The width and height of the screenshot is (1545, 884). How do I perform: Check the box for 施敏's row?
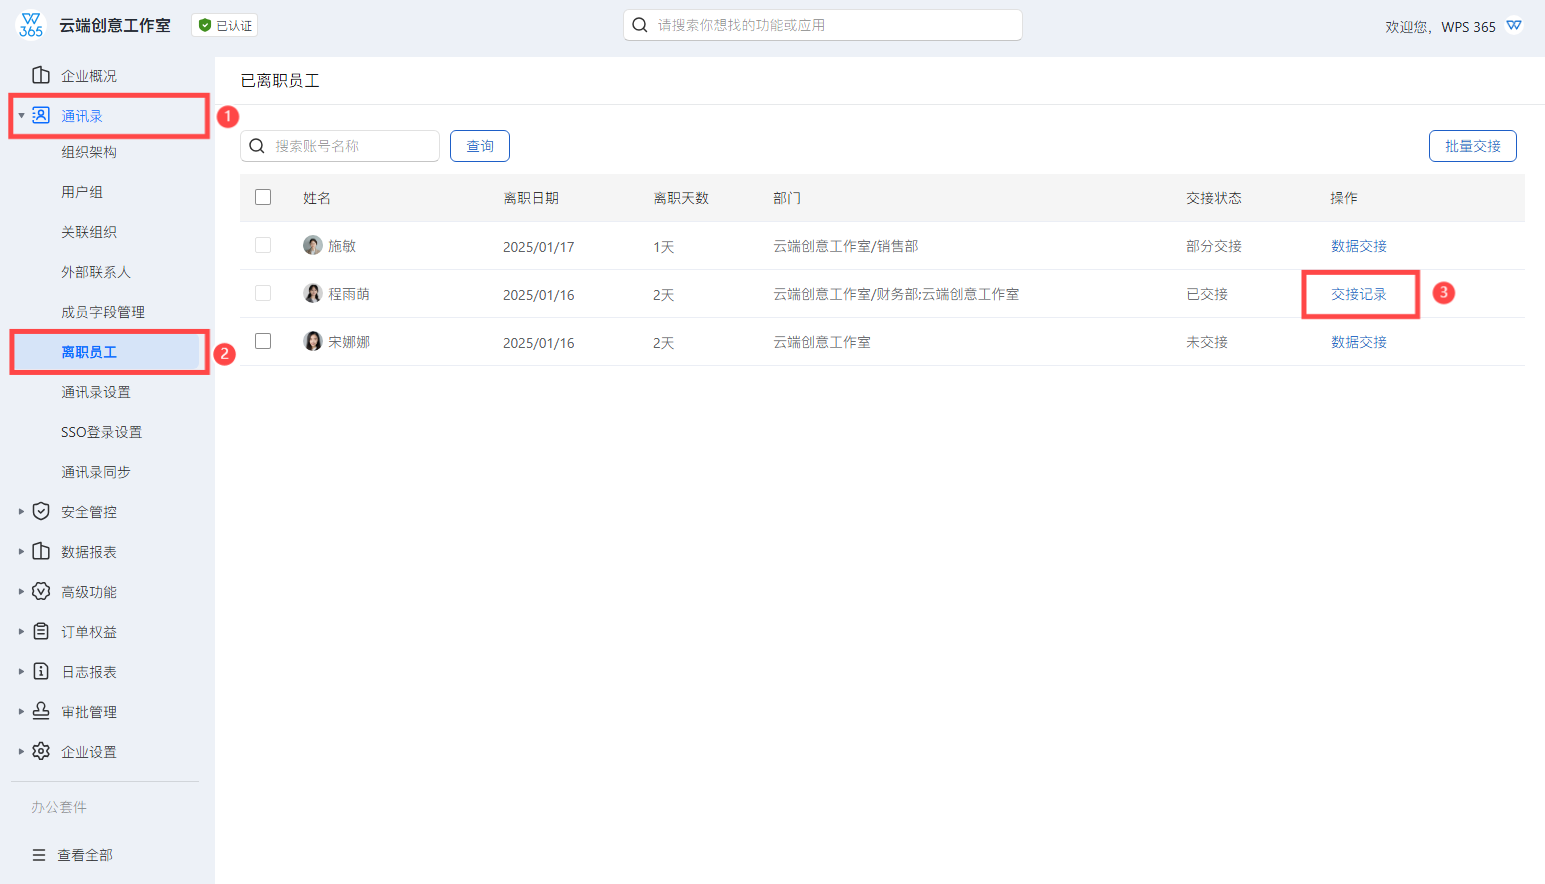[263, 245]
